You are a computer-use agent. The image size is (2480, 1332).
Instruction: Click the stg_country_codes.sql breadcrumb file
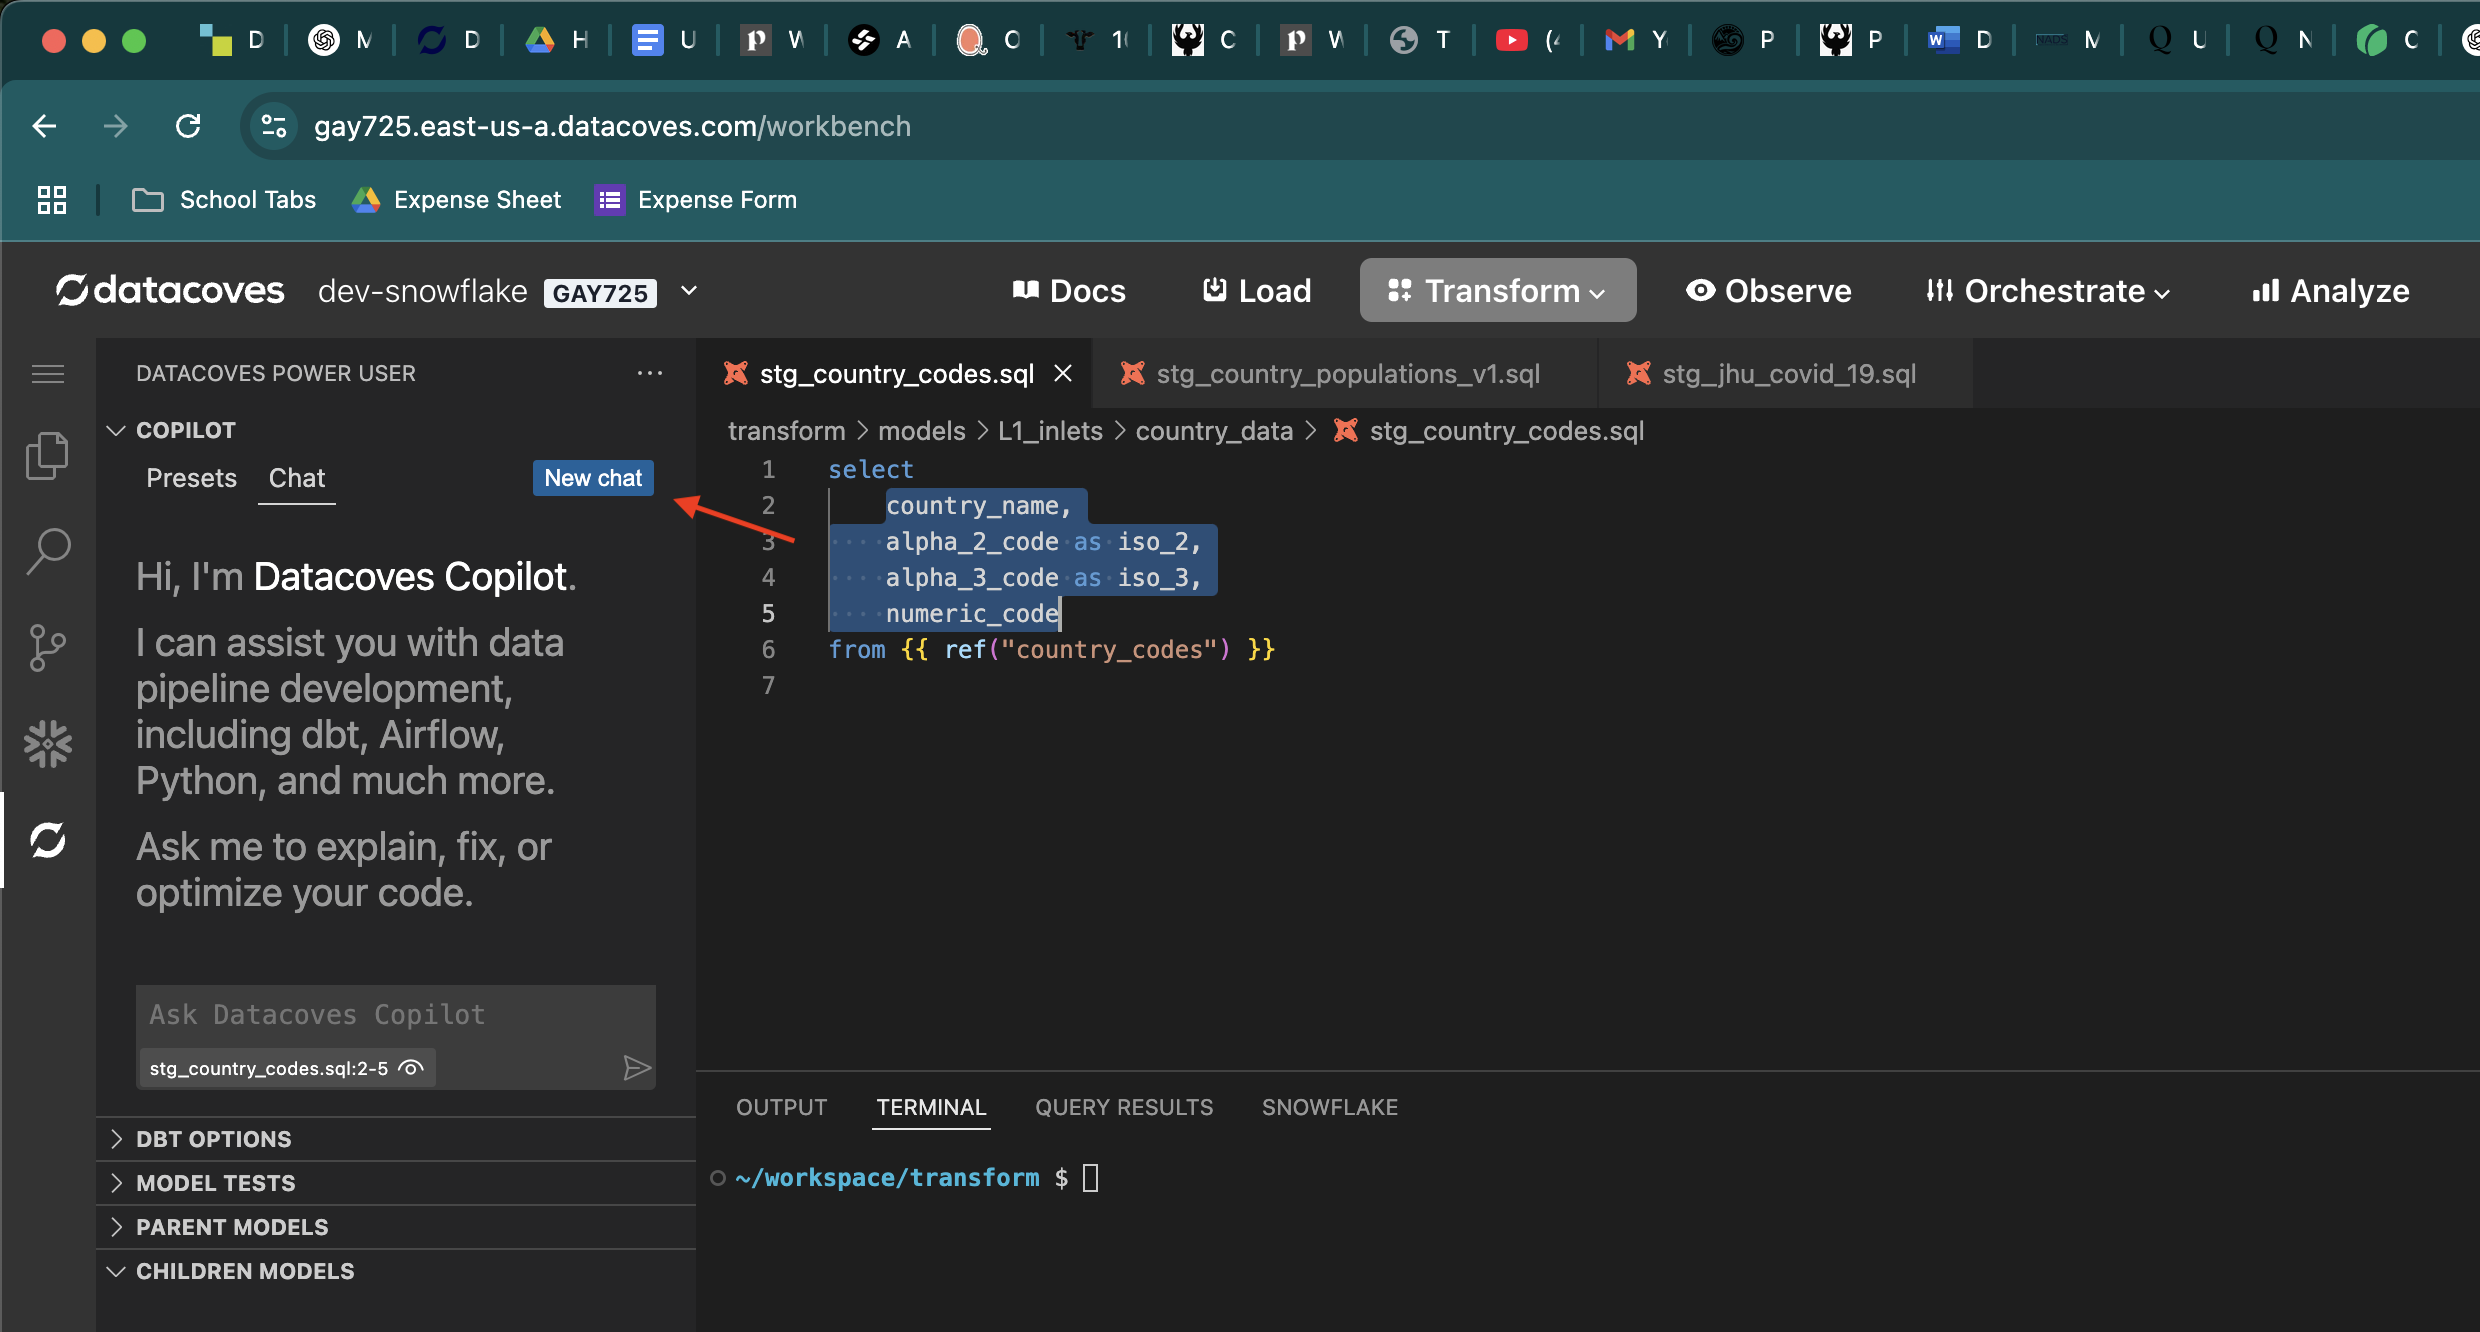tap(1490, 431)
